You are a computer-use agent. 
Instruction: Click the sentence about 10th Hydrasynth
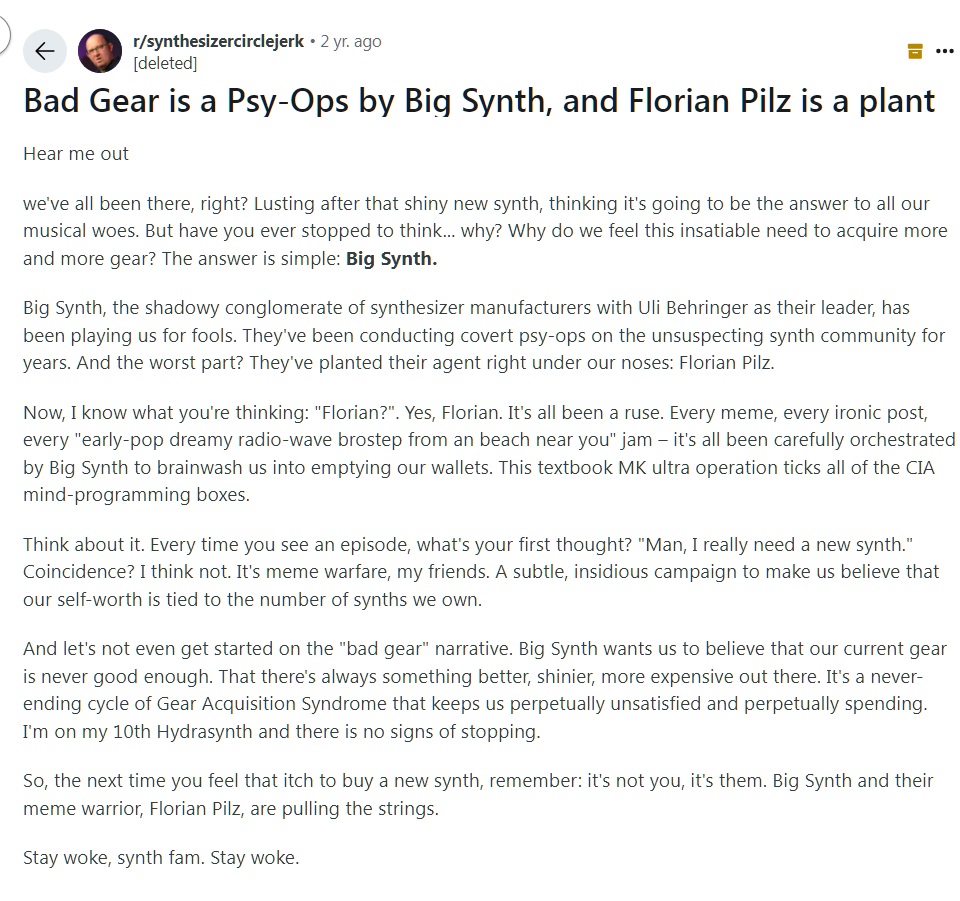coord(280,731)
